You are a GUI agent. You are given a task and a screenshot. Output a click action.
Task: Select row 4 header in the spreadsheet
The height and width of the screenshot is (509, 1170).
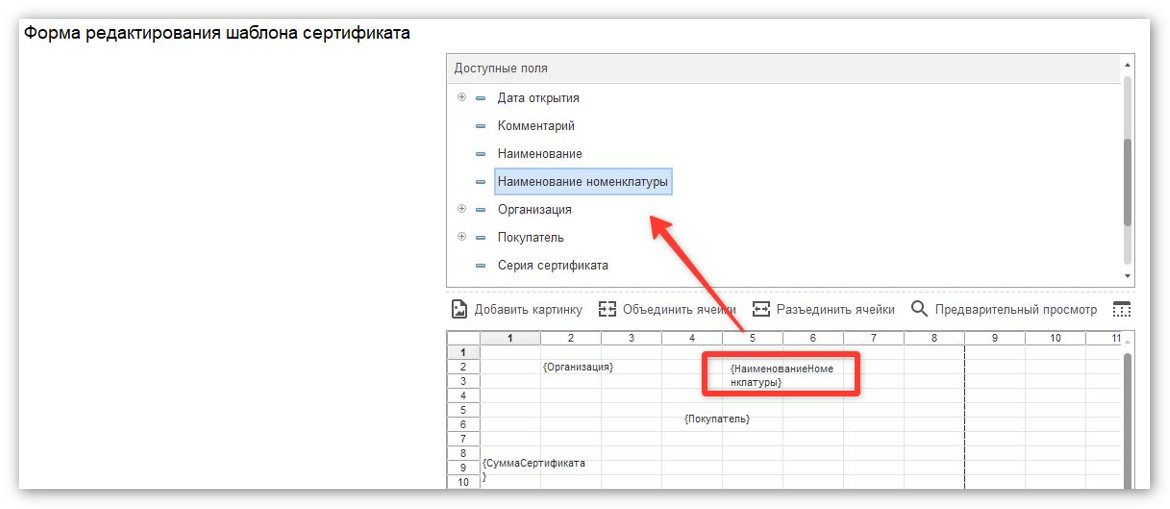pyautogui.click(x=463, y=396)
